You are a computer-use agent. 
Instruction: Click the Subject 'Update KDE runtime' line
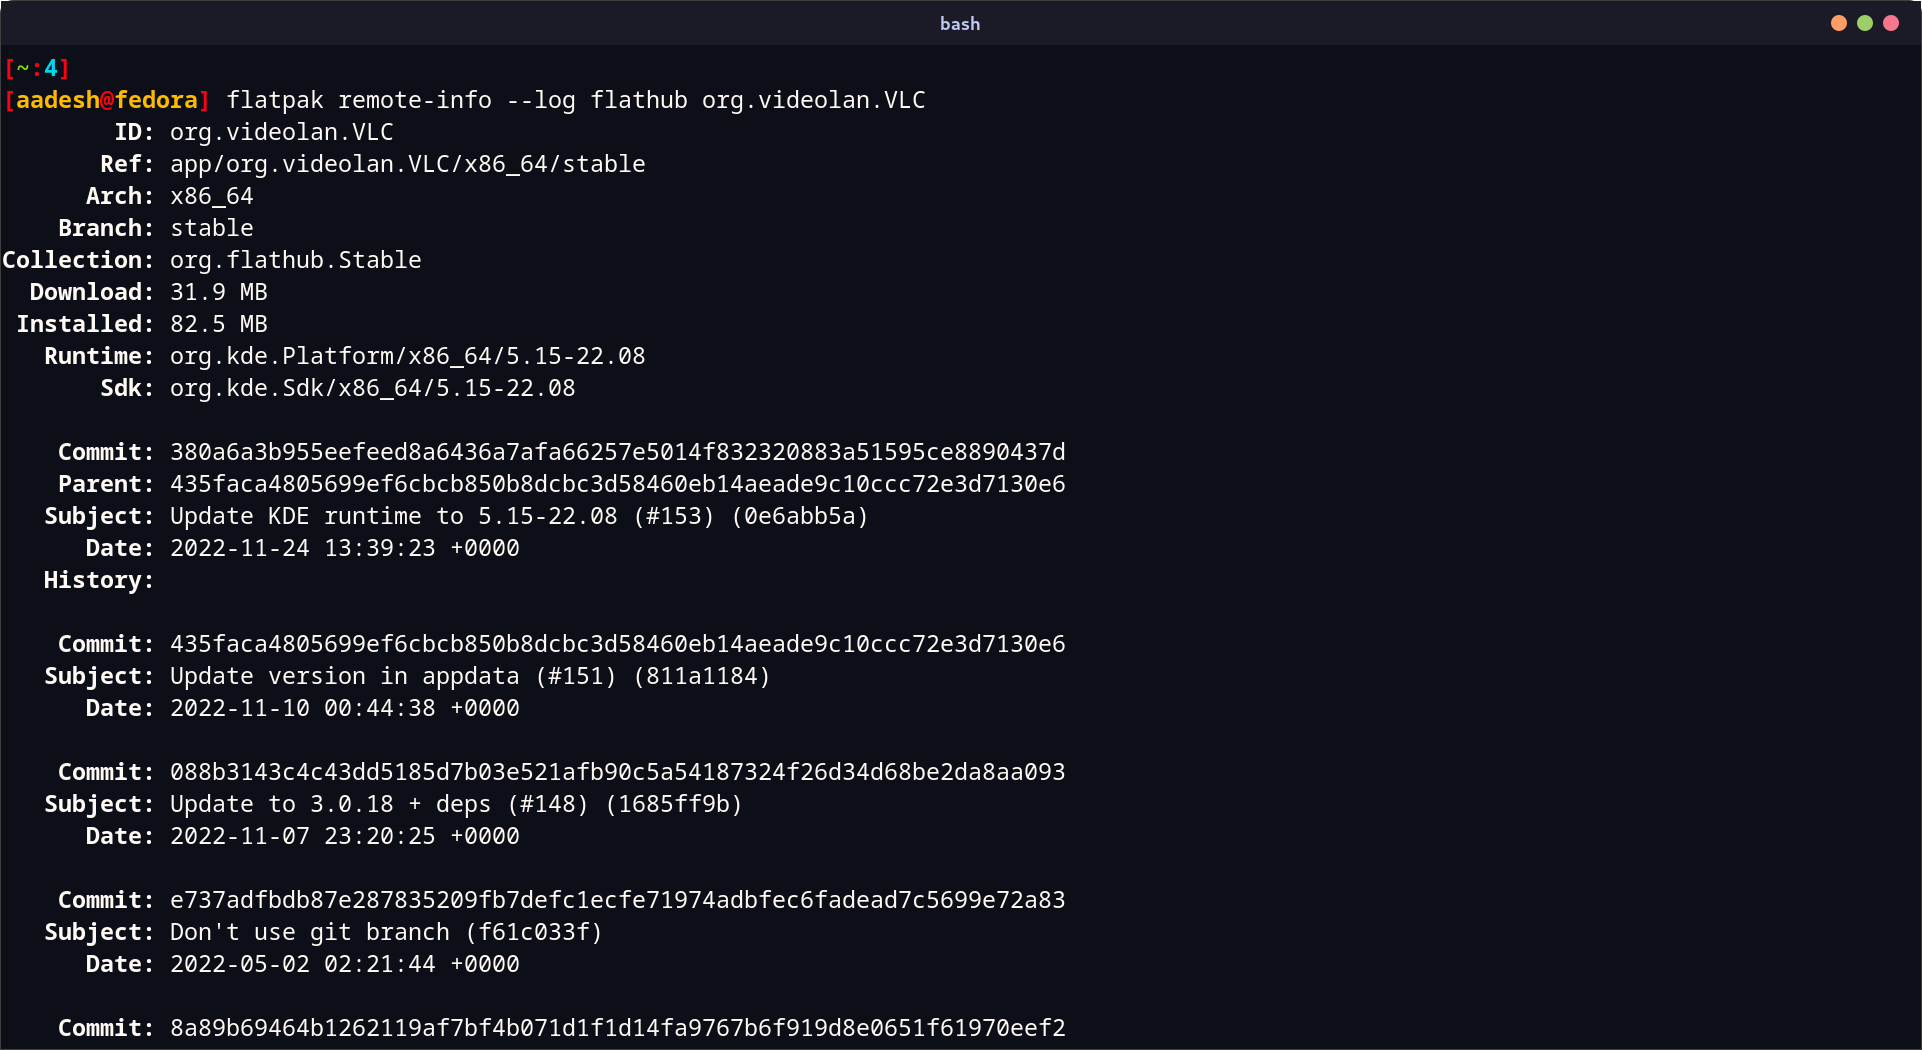coord(518,515)
